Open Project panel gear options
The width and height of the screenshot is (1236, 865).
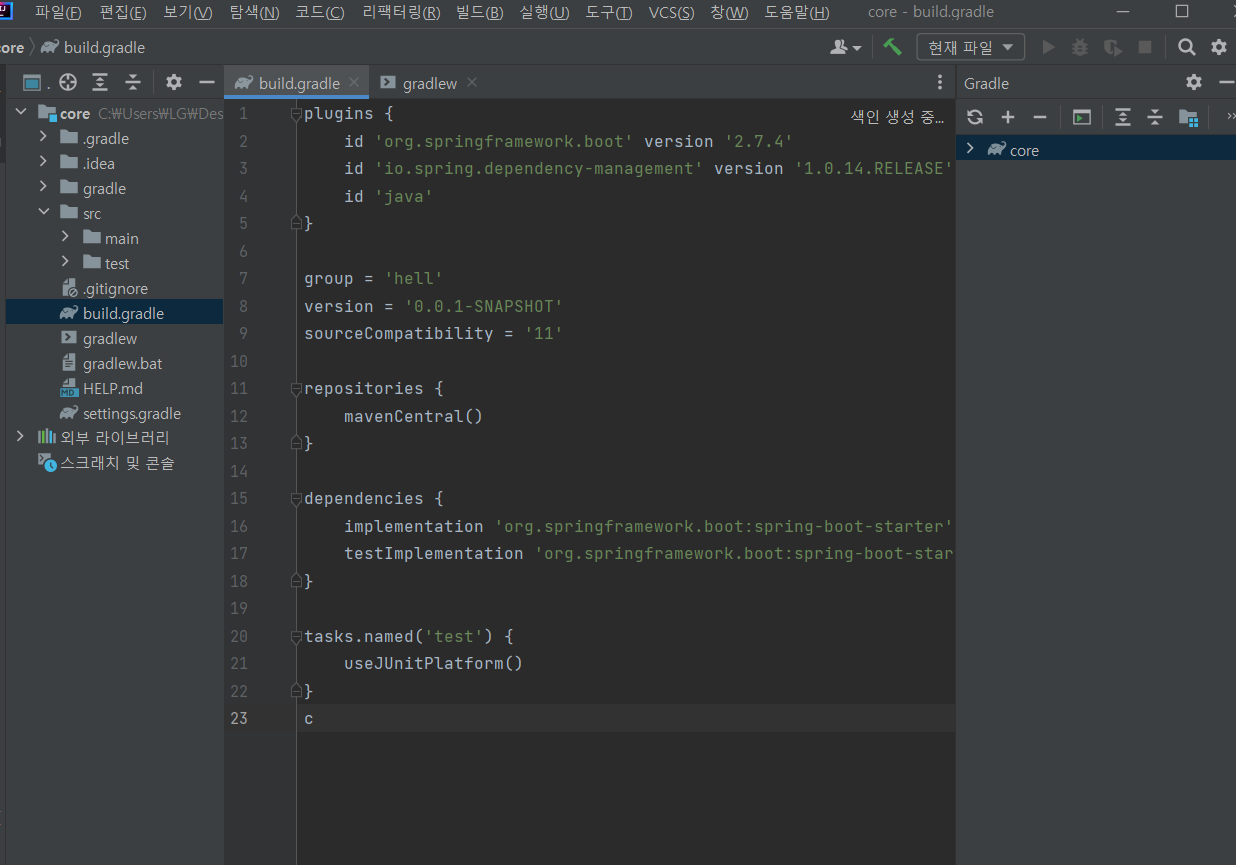174,83
